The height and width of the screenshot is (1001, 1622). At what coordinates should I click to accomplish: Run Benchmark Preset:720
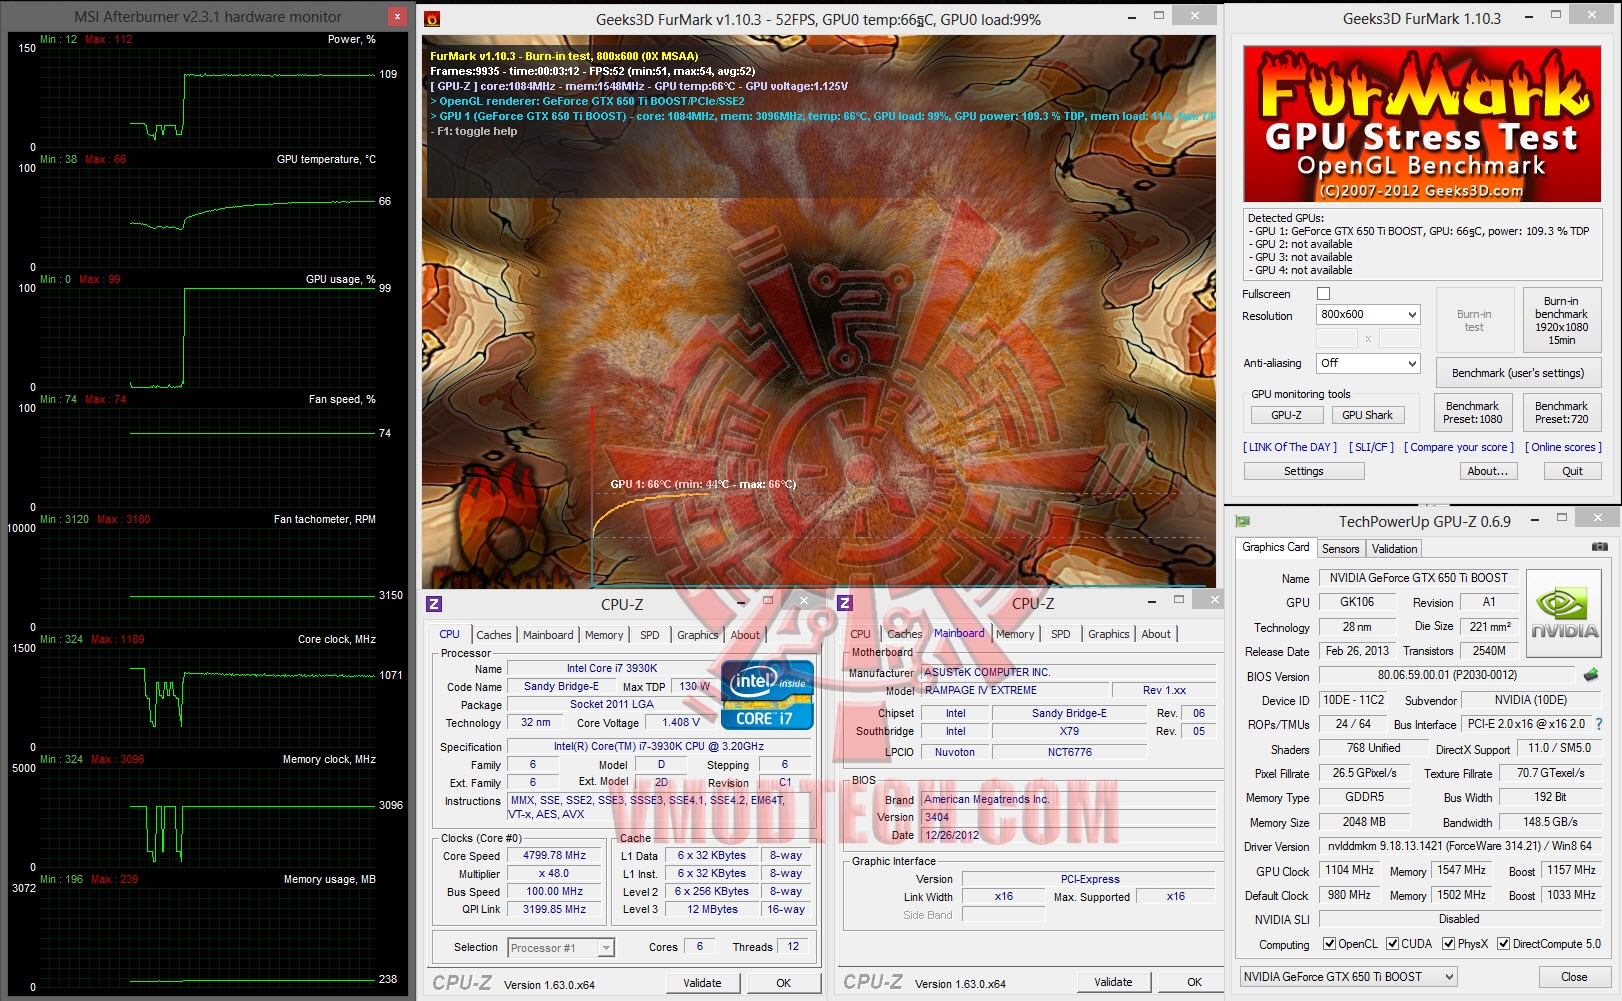pos(1561,412)
